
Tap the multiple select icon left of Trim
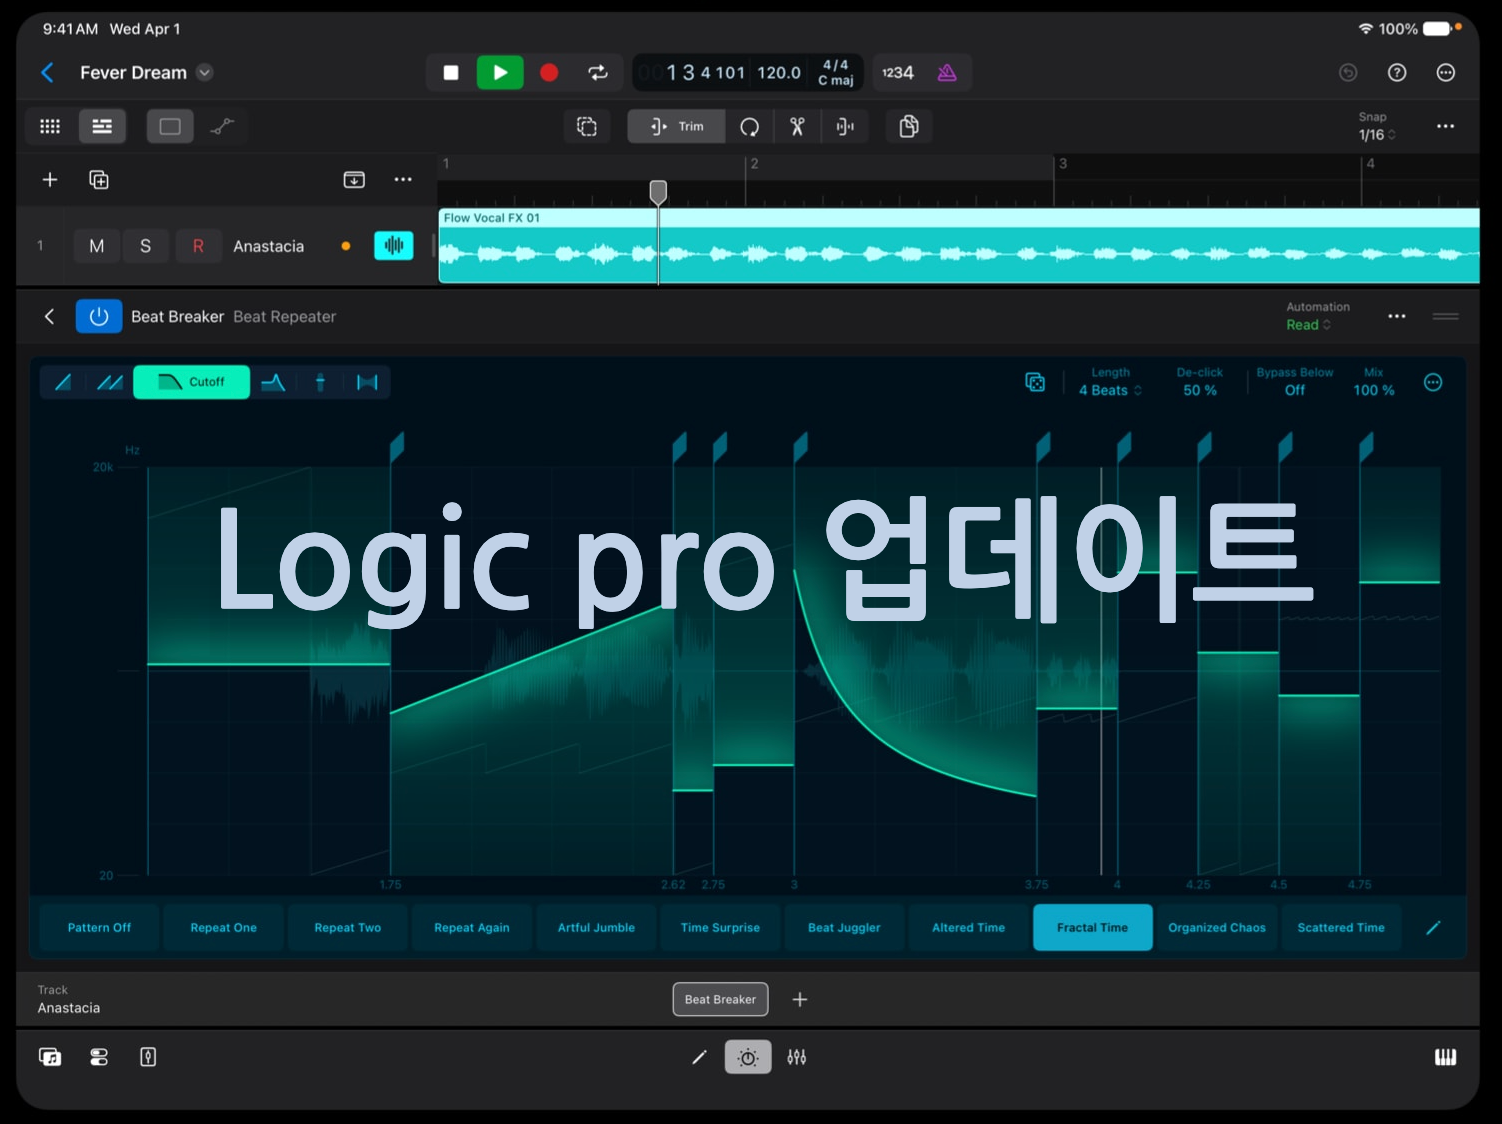click(587, 126)
